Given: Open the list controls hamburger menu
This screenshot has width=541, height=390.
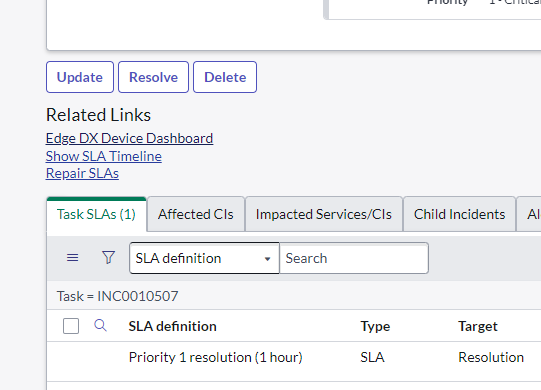Looking at the screenshot, I should point(72,258).
